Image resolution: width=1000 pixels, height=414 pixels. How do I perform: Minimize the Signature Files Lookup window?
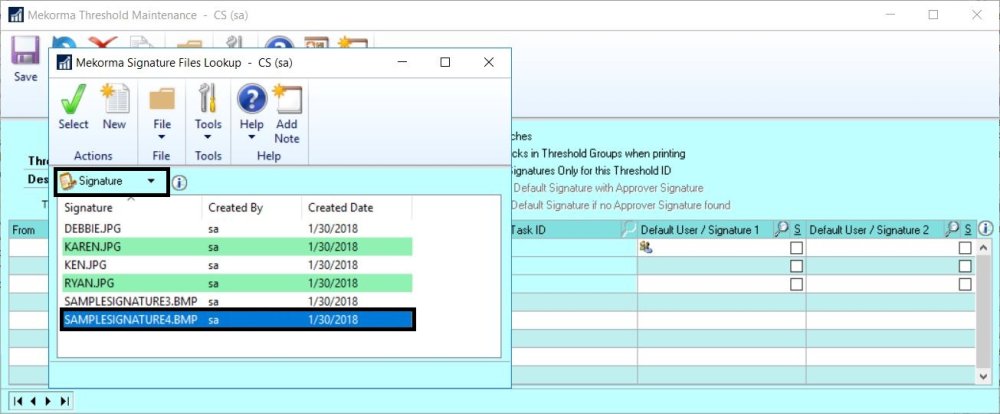402,62
